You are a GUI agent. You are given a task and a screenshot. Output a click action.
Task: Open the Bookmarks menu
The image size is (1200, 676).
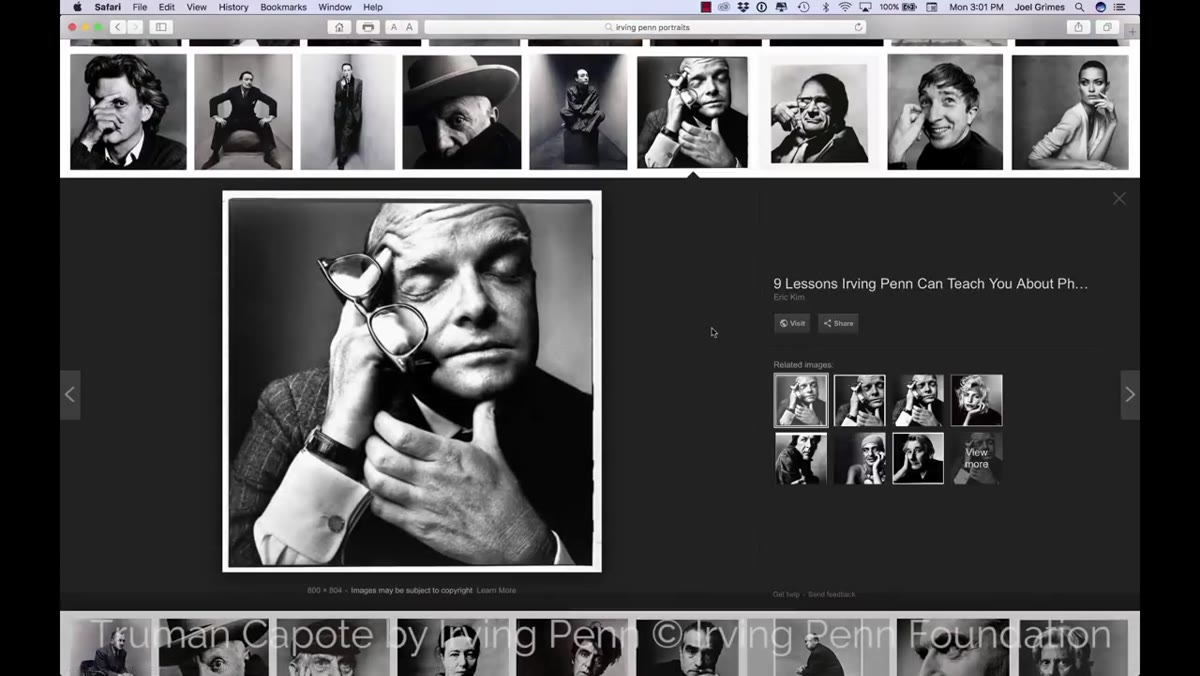point(284,7)
